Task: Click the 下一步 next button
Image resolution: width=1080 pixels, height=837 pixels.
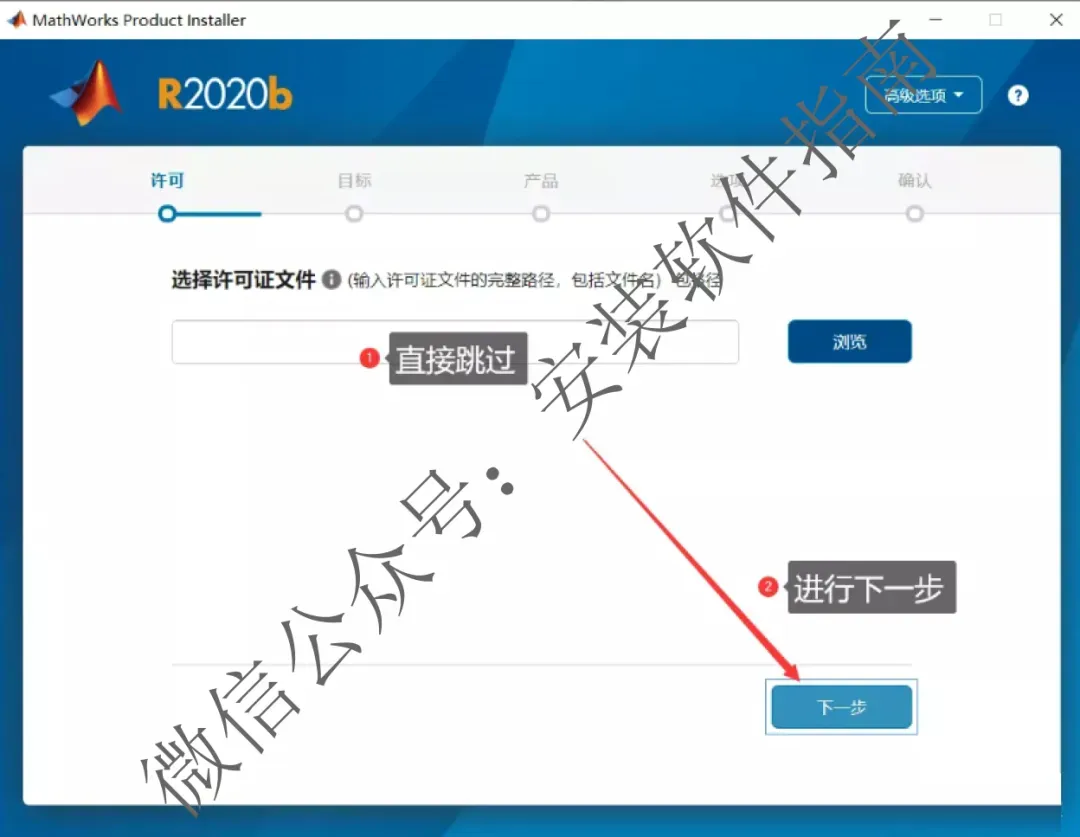Action: click(841, 707)
